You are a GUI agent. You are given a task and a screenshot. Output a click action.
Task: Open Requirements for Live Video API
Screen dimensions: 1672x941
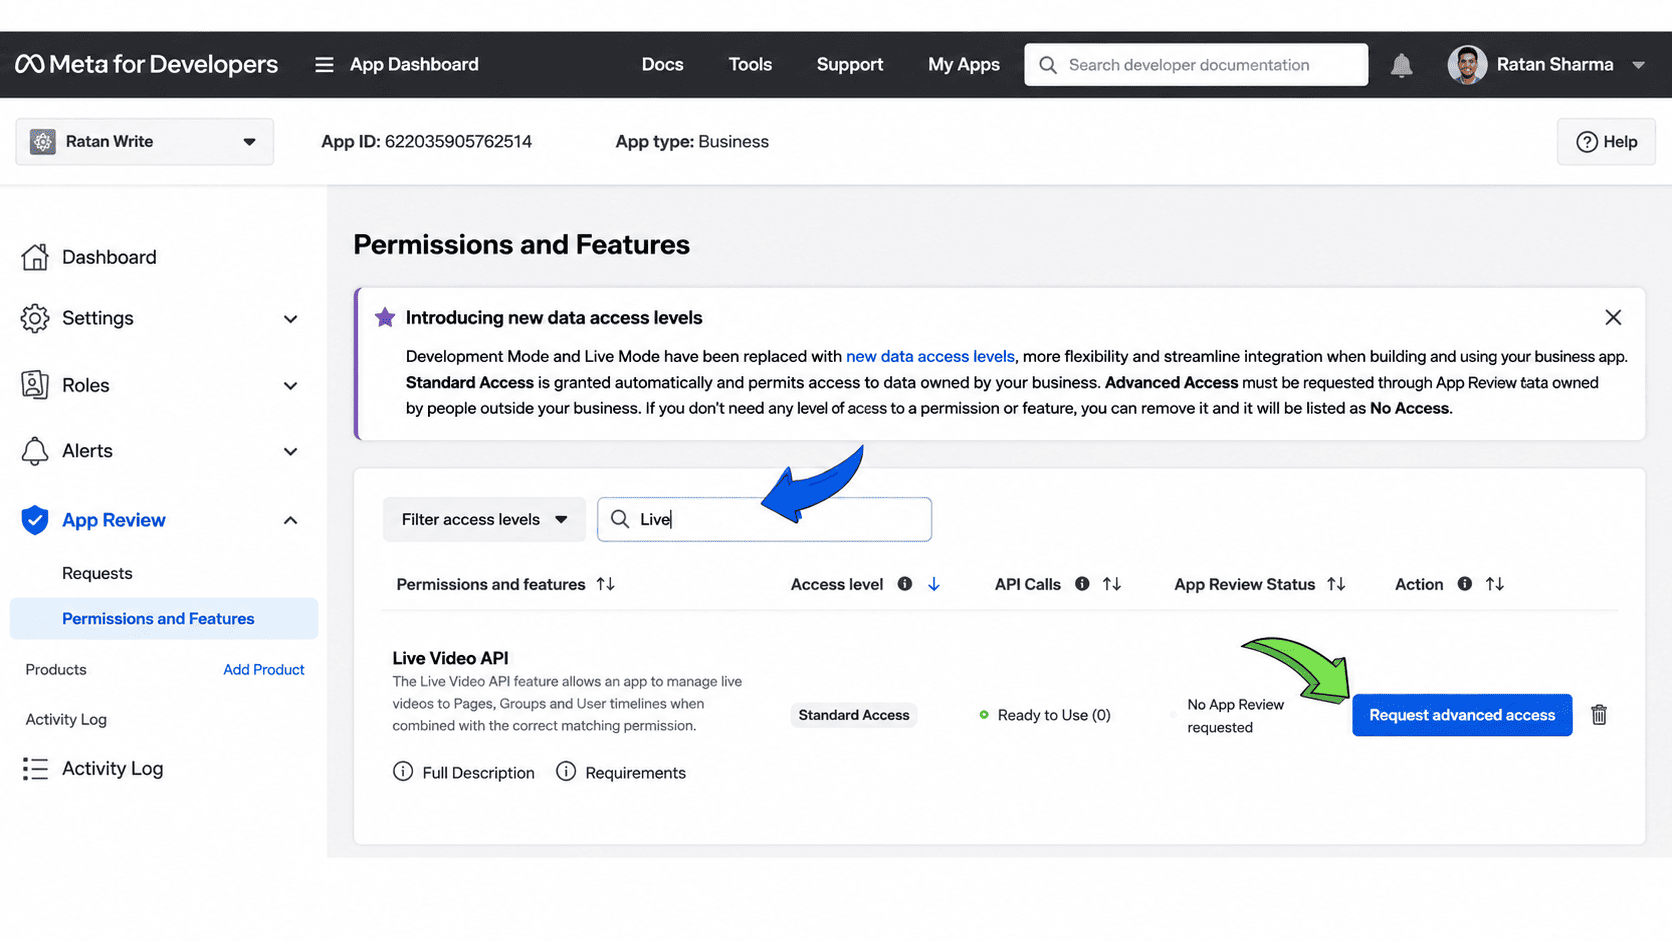(x=621, y=772)
